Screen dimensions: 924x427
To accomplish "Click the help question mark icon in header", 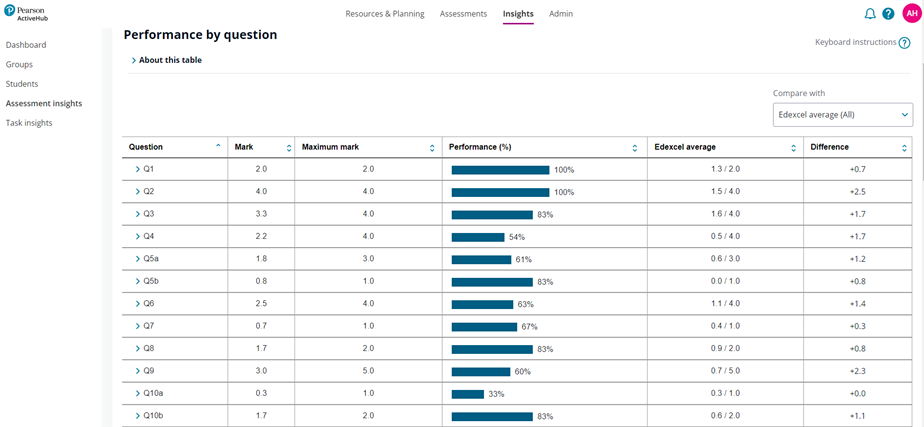I will pyautogui.click(x=888, y=14).
